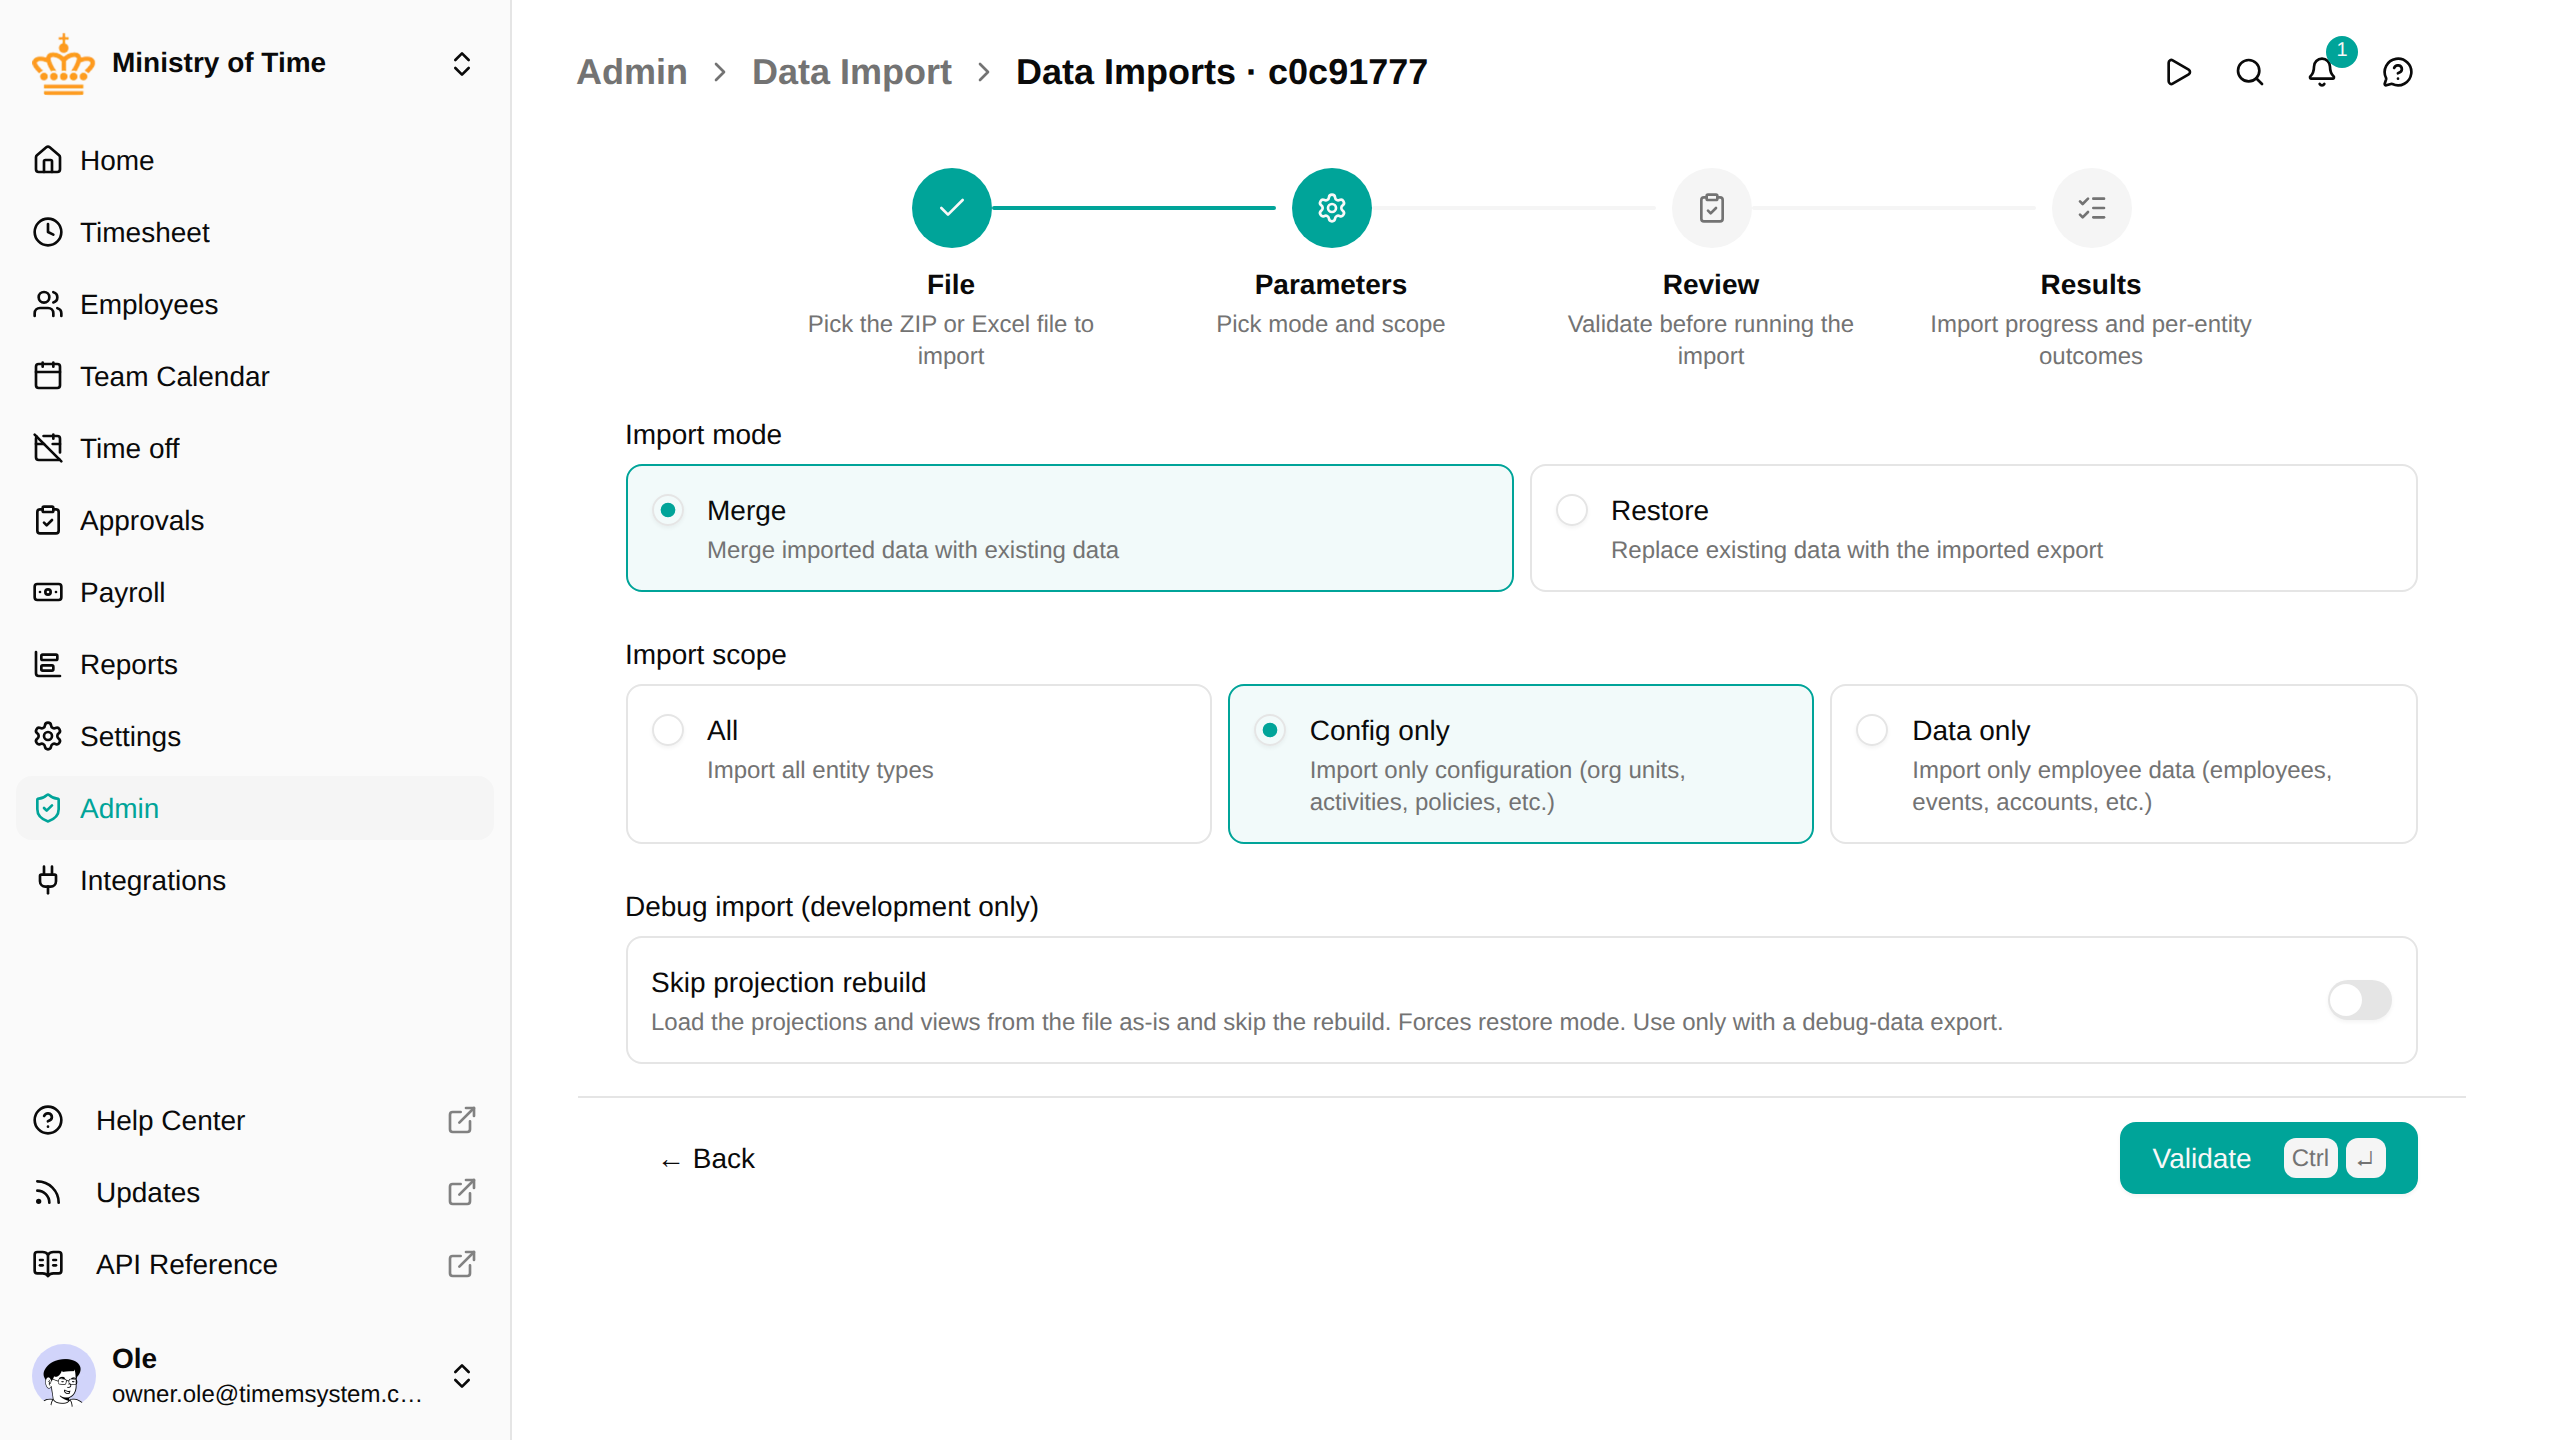This screenshot has height=1440, width=2560.
Task: Click Ole's avatar picture
Action: coord(64,1376)
